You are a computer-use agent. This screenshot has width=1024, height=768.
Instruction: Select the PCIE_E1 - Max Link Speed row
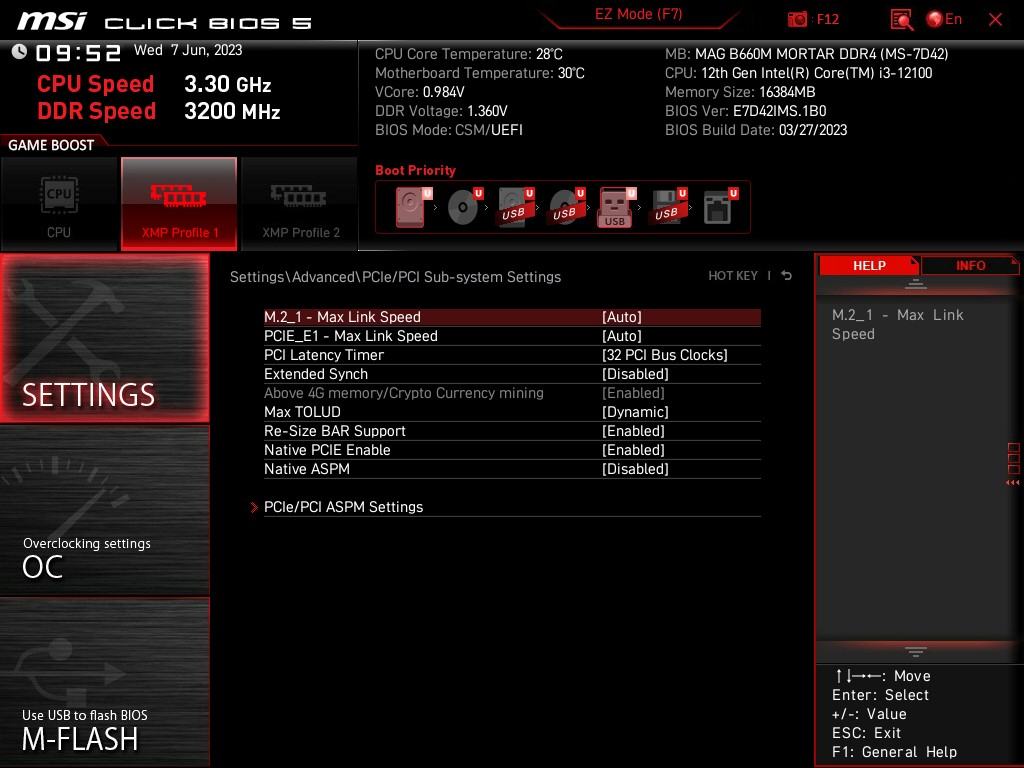(512, 336)
